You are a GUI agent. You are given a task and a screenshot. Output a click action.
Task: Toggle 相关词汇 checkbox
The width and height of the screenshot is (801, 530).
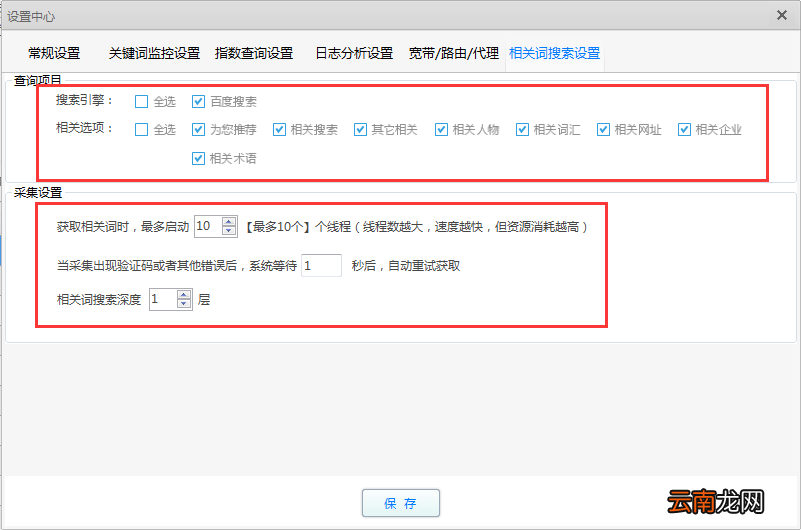click(522, 130)
